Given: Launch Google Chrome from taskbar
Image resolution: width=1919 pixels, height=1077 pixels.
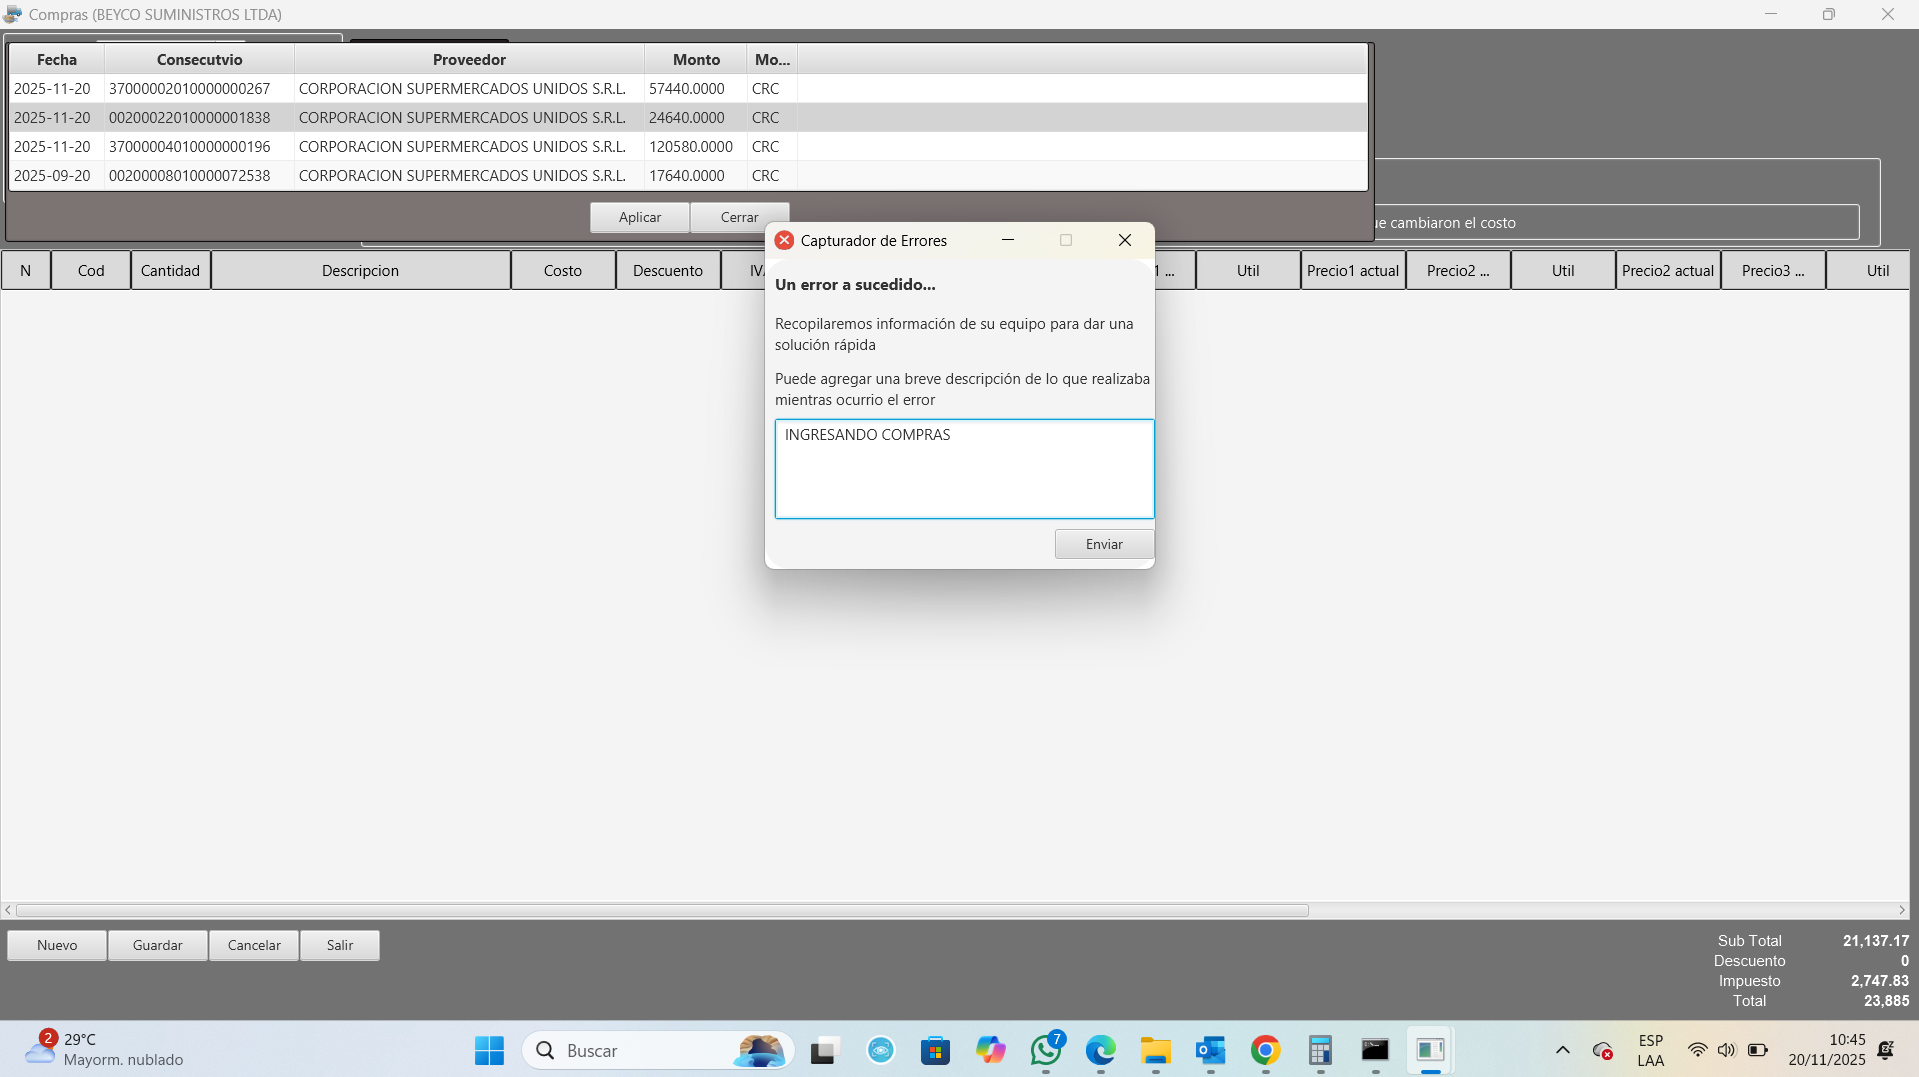Looking at the screenshot, I should pos(1265,1050).
